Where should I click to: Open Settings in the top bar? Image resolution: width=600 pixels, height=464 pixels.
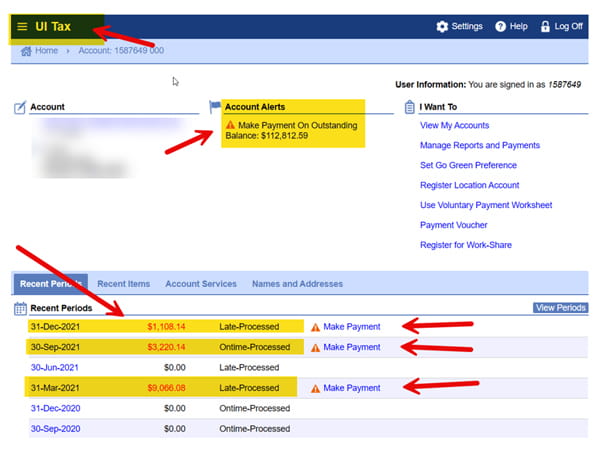[x=467, y=26]
